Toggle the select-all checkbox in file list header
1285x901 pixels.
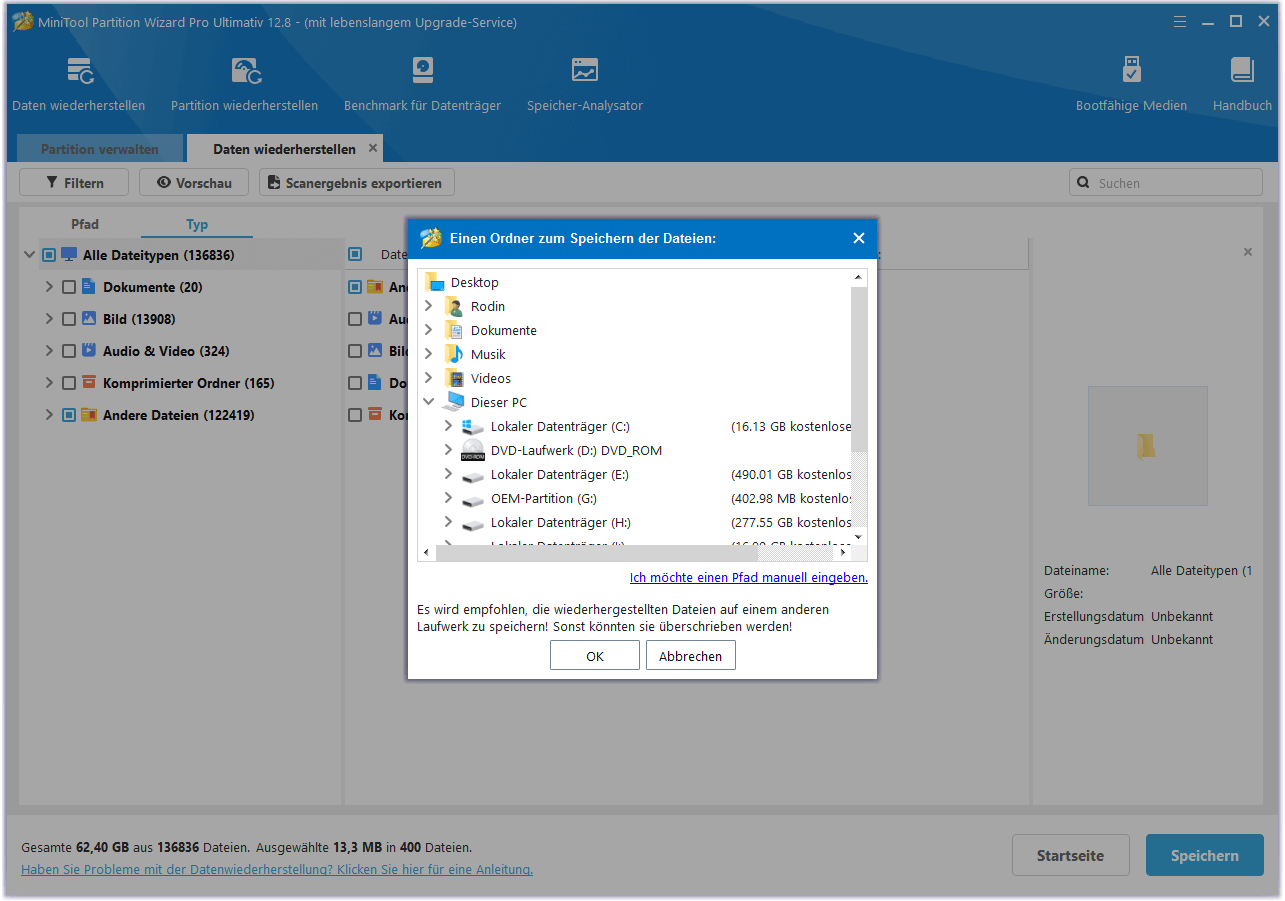click(x=355, y=255)
